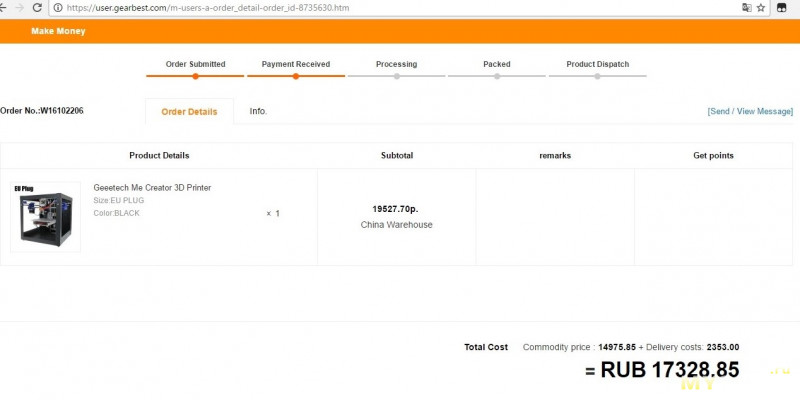Click the quantity × 1 text
The image size is (800, 400).
[x=273, y=214]
